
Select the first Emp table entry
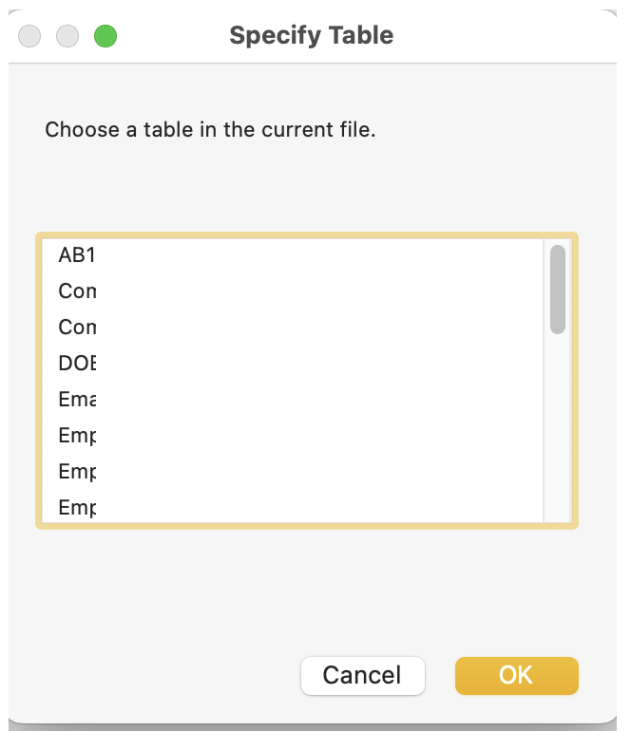[x=77, y=435]
